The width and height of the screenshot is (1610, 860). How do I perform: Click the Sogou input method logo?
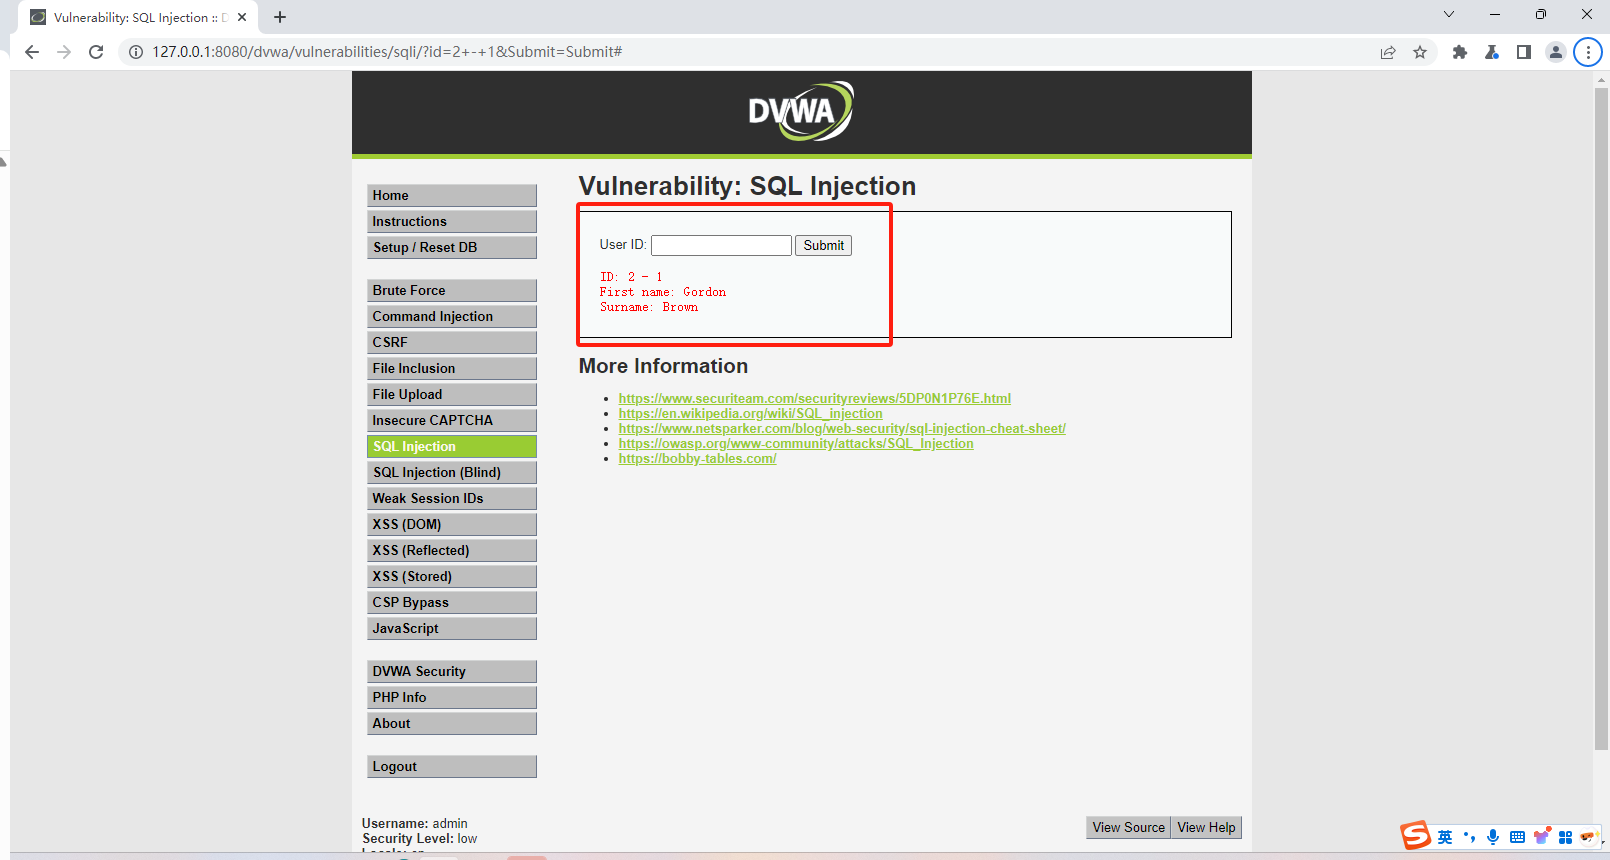click(1416, 835)
